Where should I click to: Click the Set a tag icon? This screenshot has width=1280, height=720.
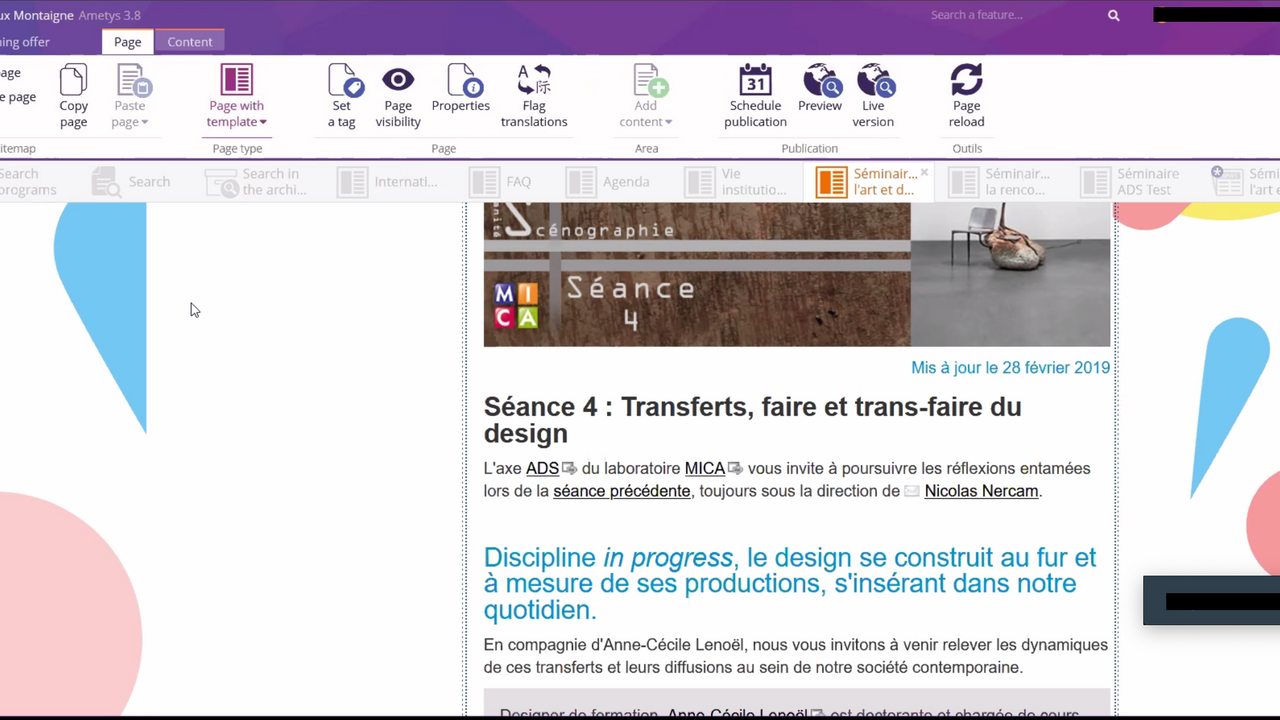tap(343, 81)
